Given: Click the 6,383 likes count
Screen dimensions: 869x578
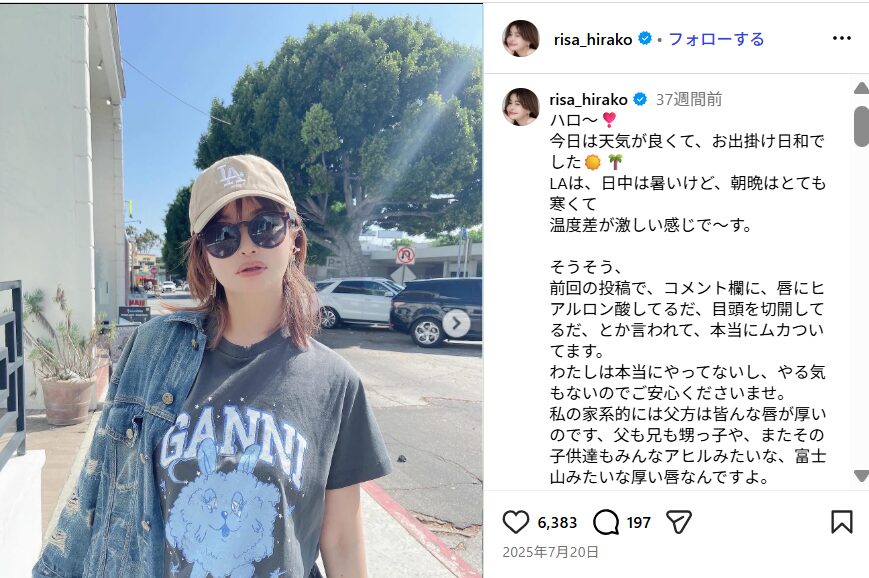Looking at the screenshot, I should 557,523.
